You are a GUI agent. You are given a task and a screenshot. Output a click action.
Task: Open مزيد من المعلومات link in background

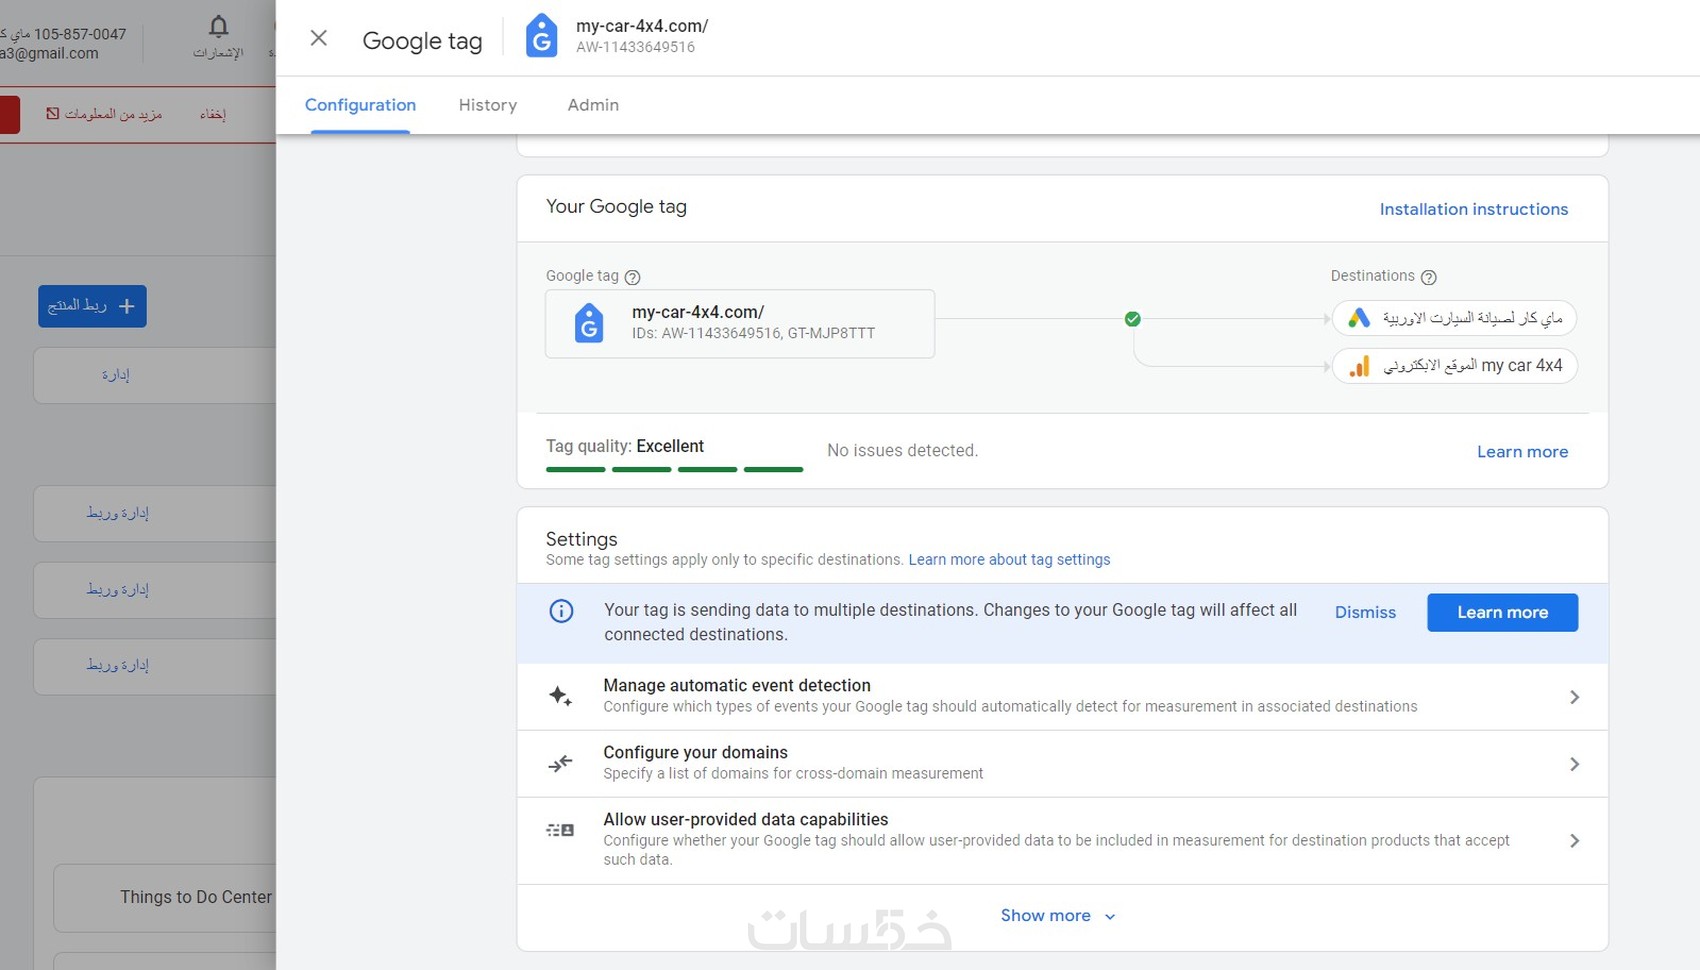coord(113,114)
